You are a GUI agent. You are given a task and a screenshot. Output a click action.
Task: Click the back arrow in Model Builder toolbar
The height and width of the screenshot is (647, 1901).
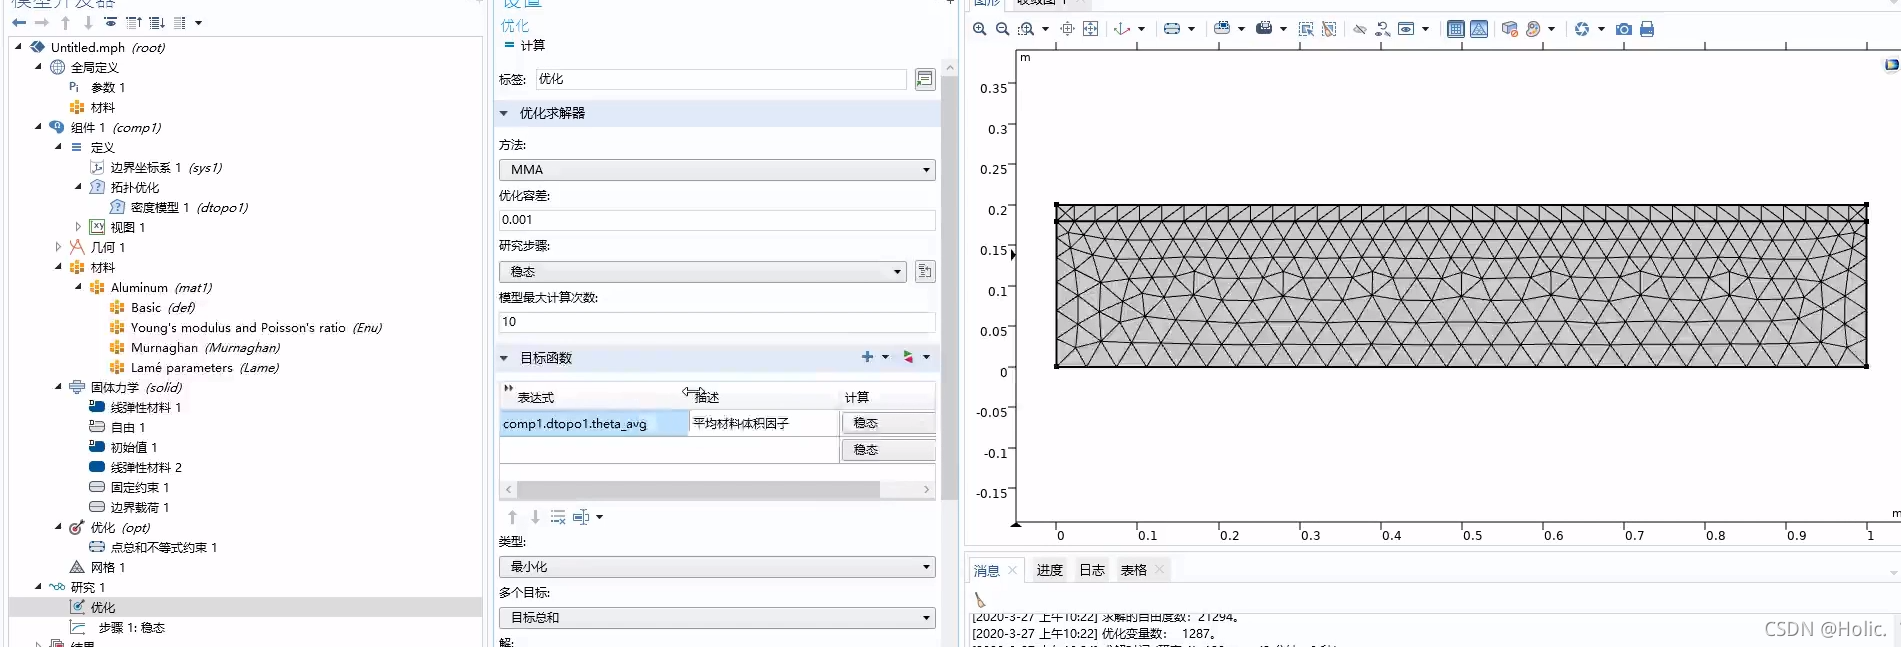[19, 22]
